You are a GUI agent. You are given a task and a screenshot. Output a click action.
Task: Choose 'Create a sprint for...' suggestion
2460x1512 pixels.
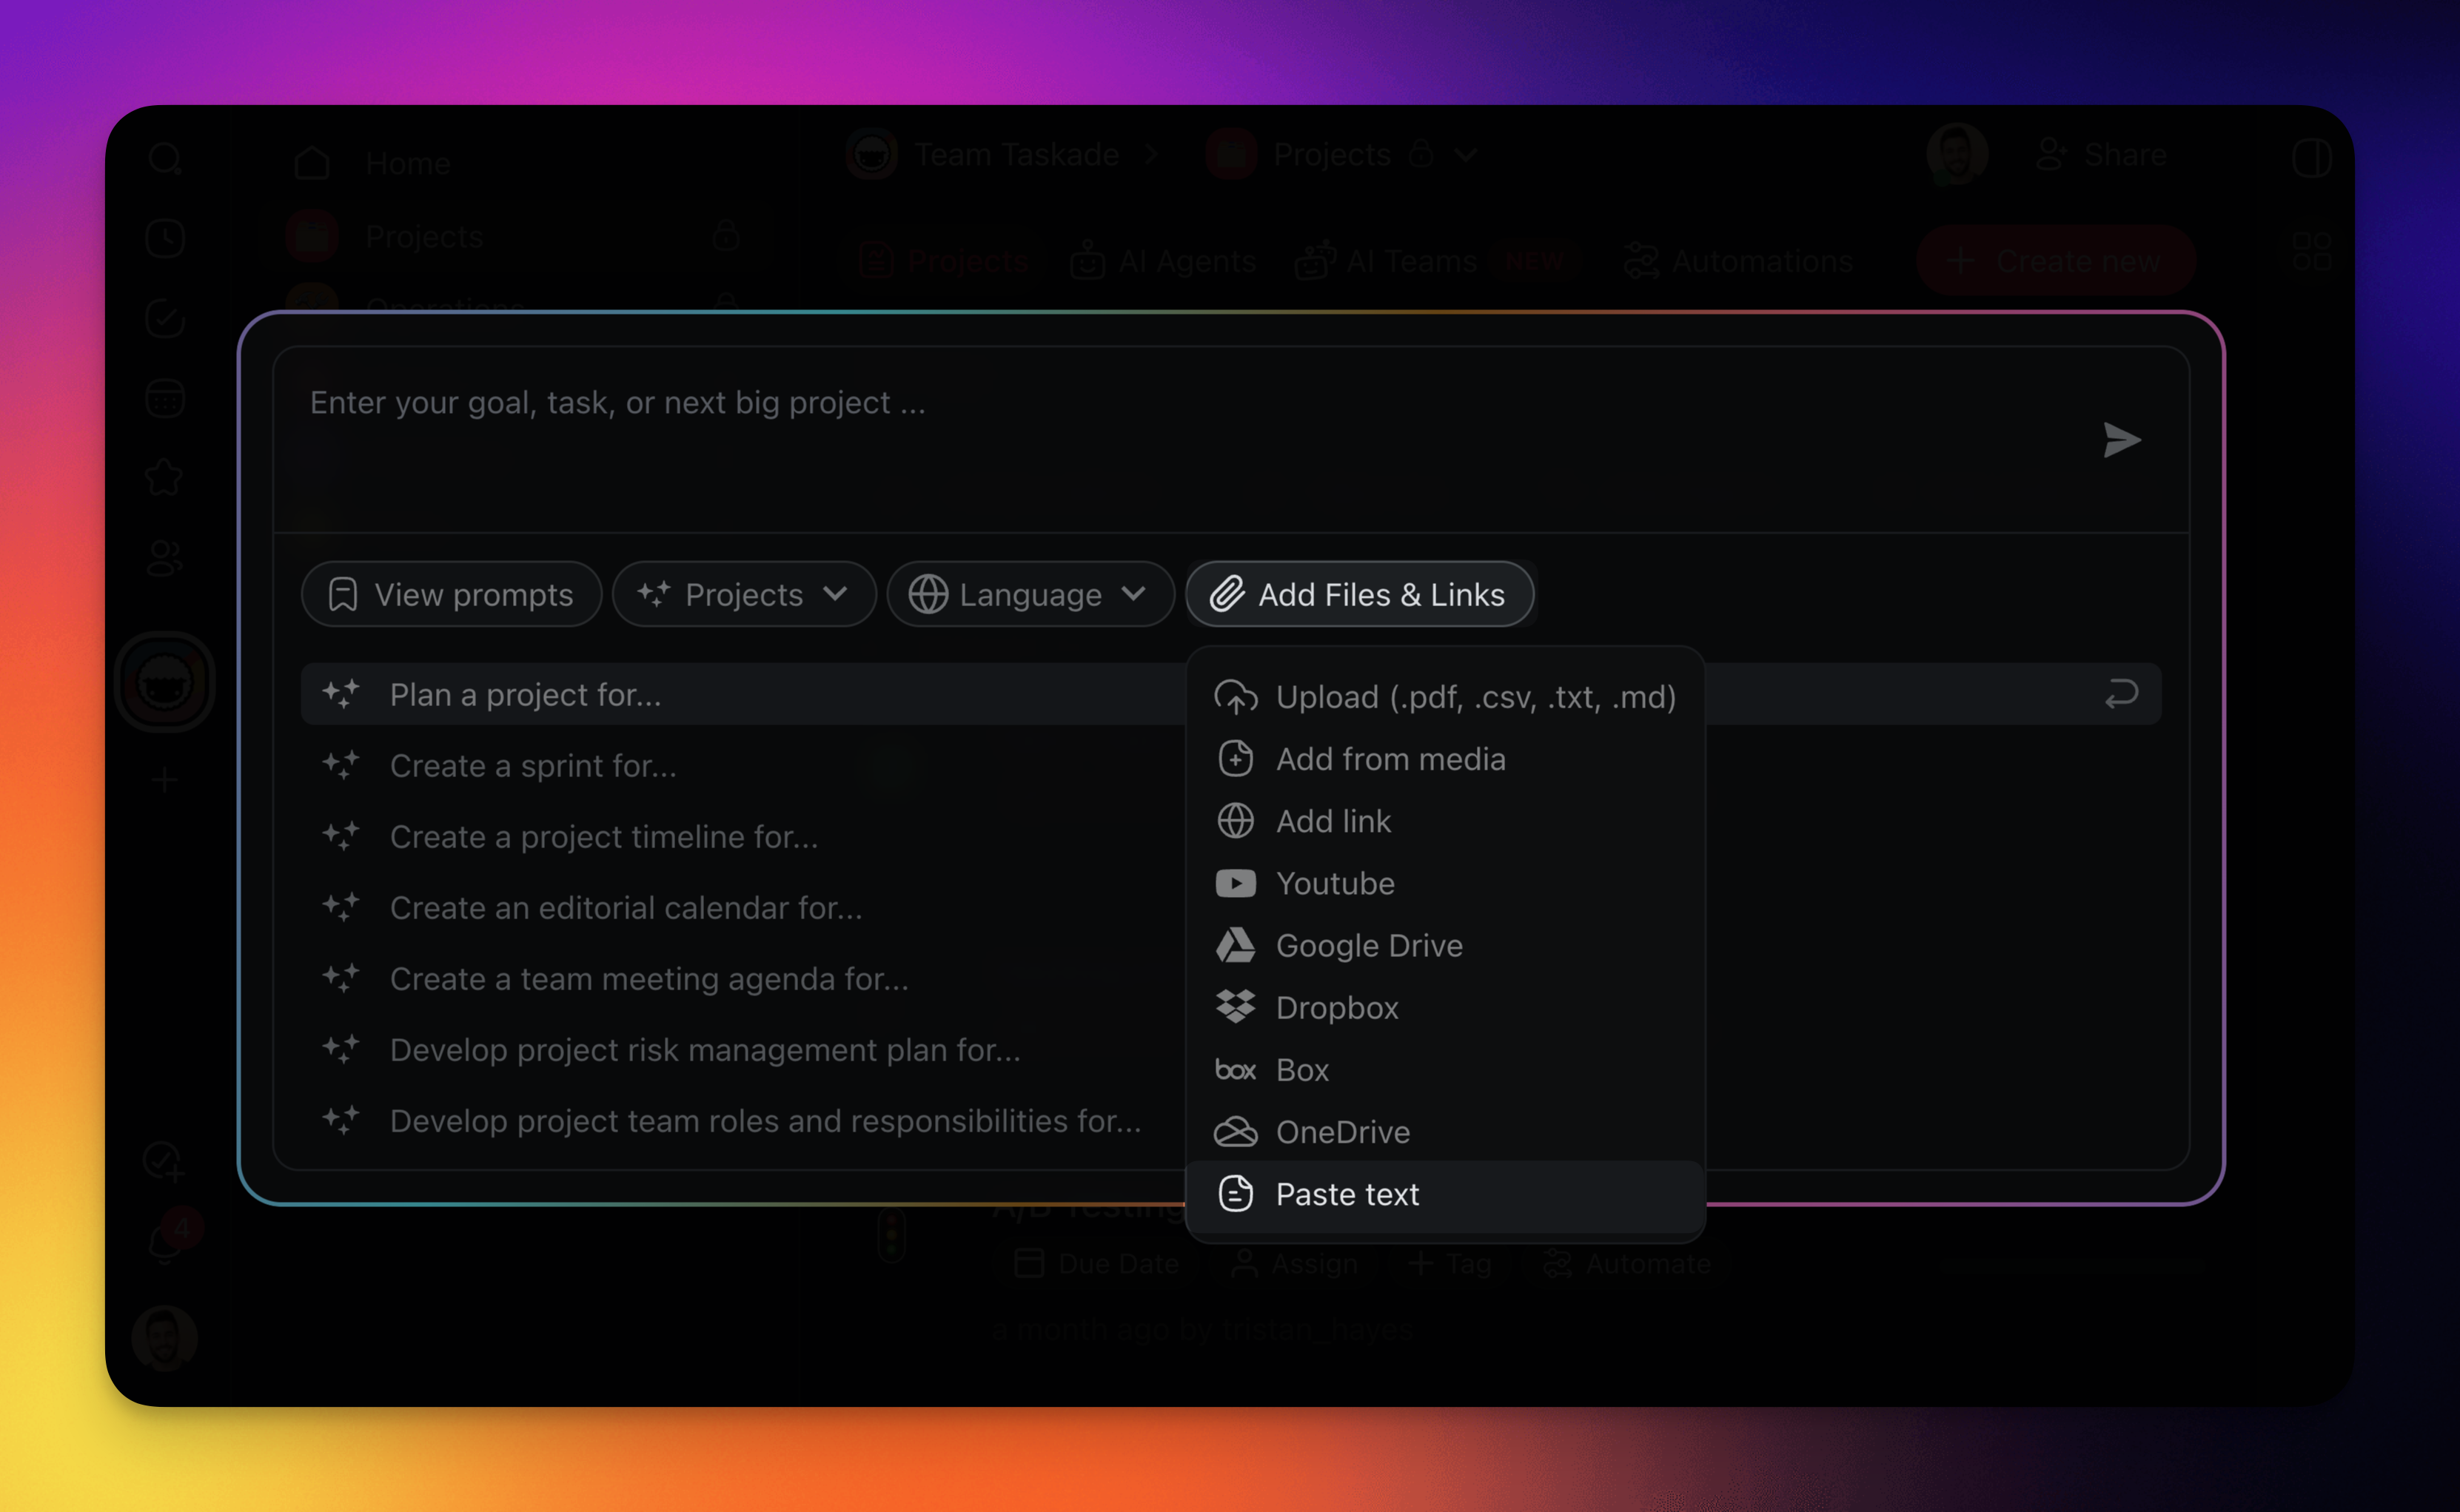click(x=533, y=765)
